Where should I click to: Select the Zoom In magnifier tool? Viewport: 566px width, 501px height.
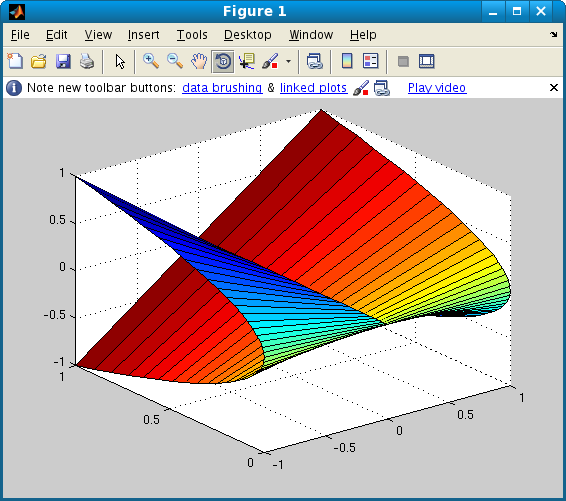[x=151, y=61]
